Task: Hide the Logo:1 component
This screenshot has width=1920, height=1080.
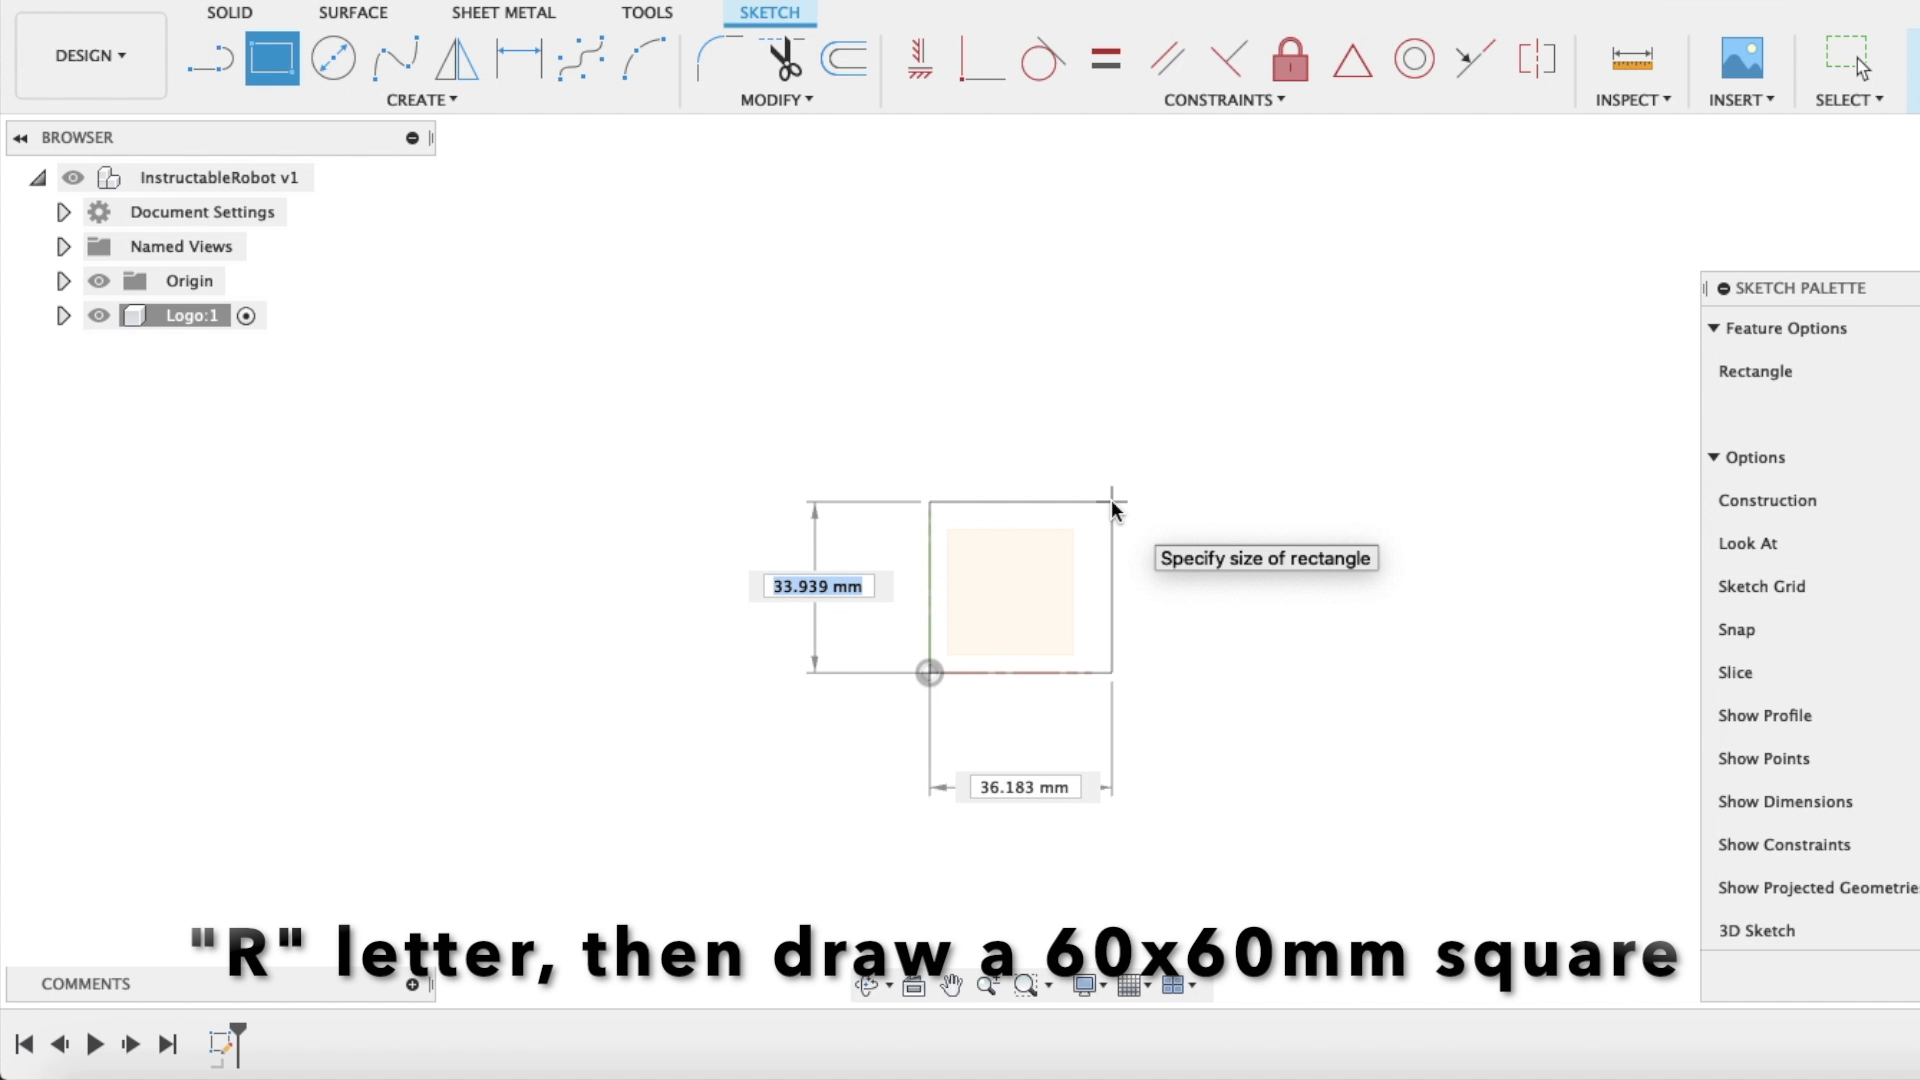Action: [98, 315]
